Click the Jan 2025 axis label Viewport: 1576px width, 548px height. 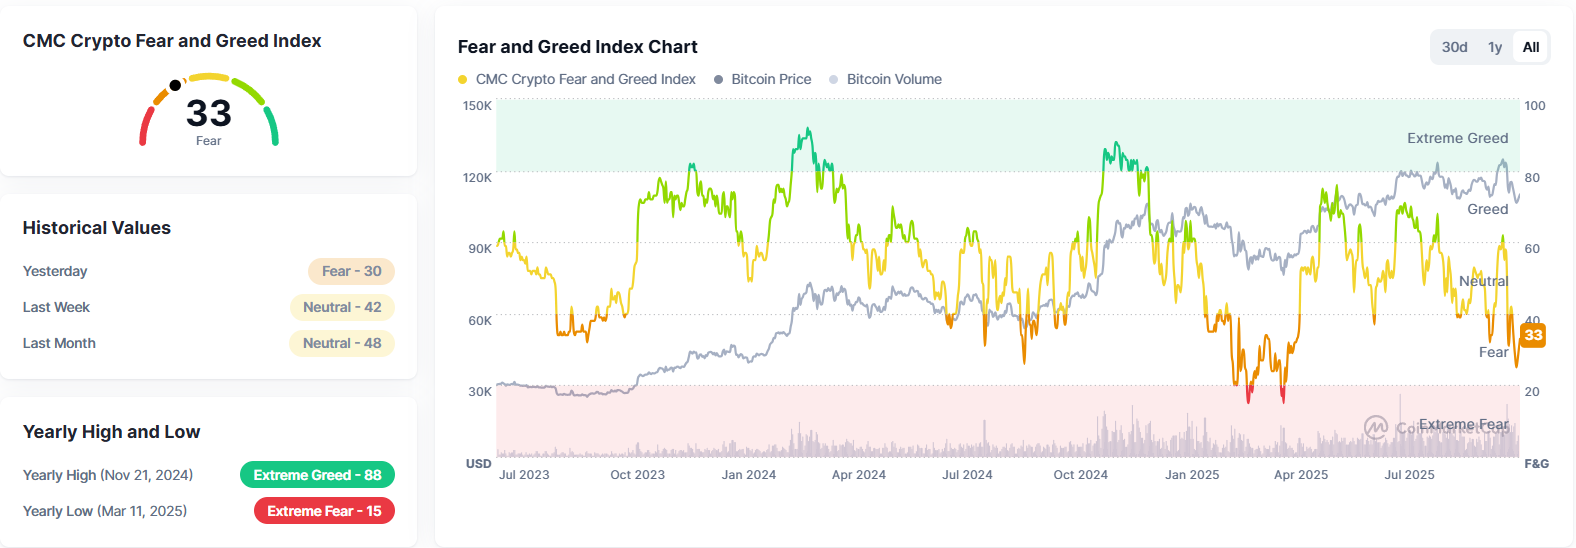pos(1192,475)
